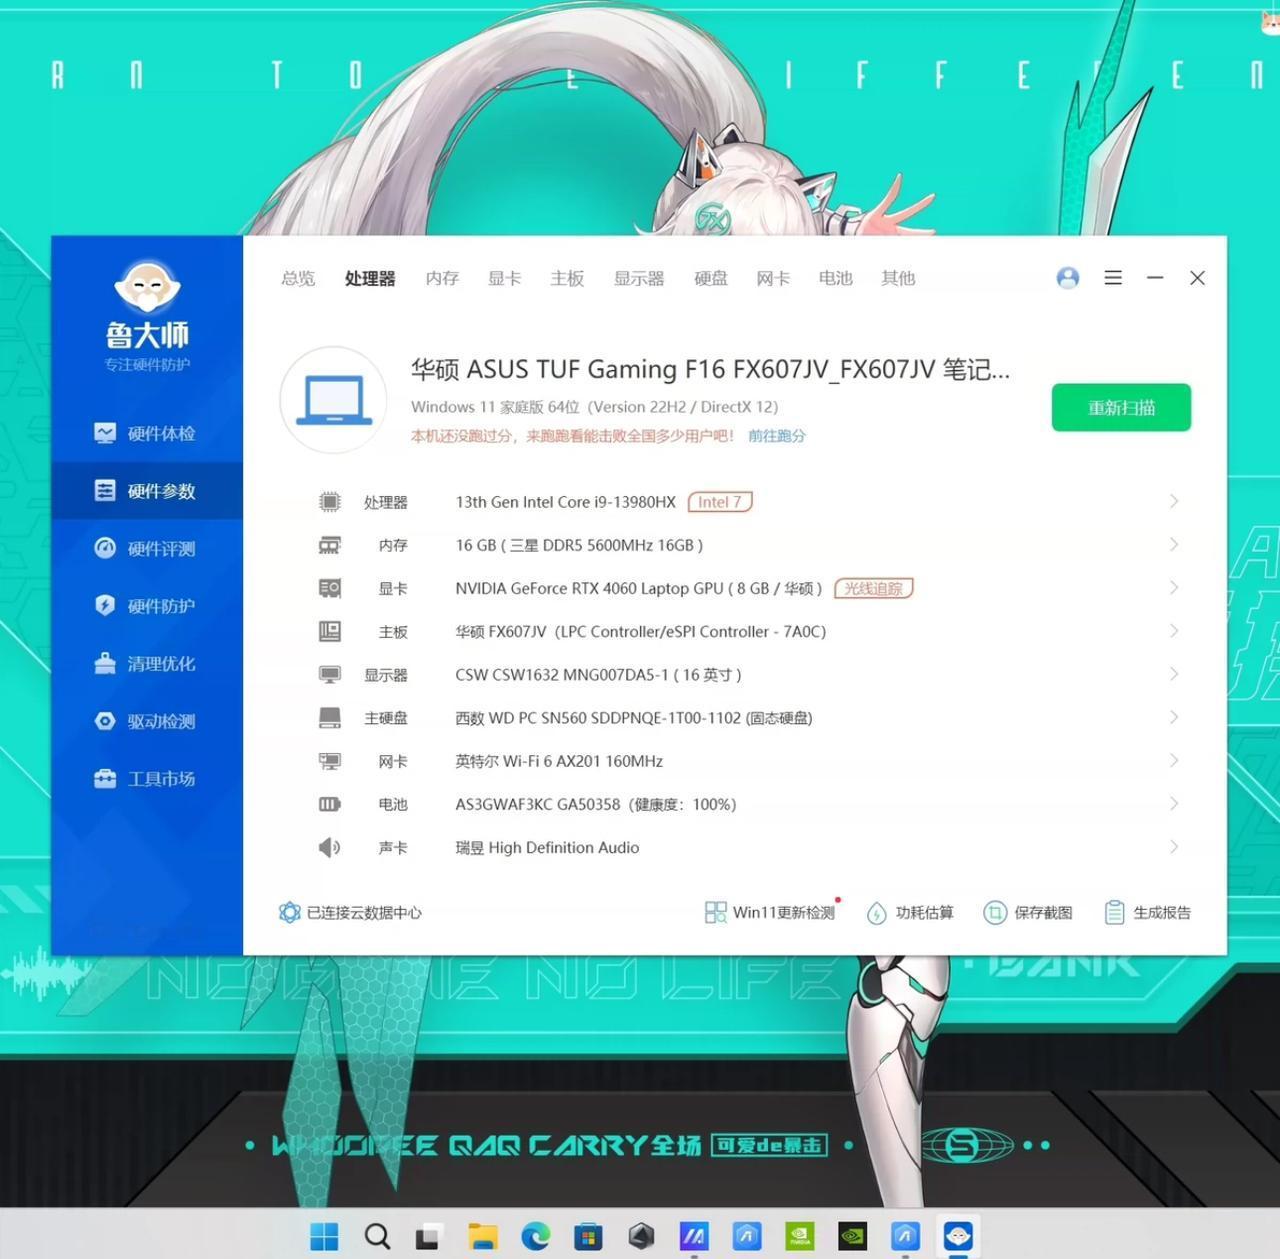Open 功耗估算 tool

tap(909, 912)
